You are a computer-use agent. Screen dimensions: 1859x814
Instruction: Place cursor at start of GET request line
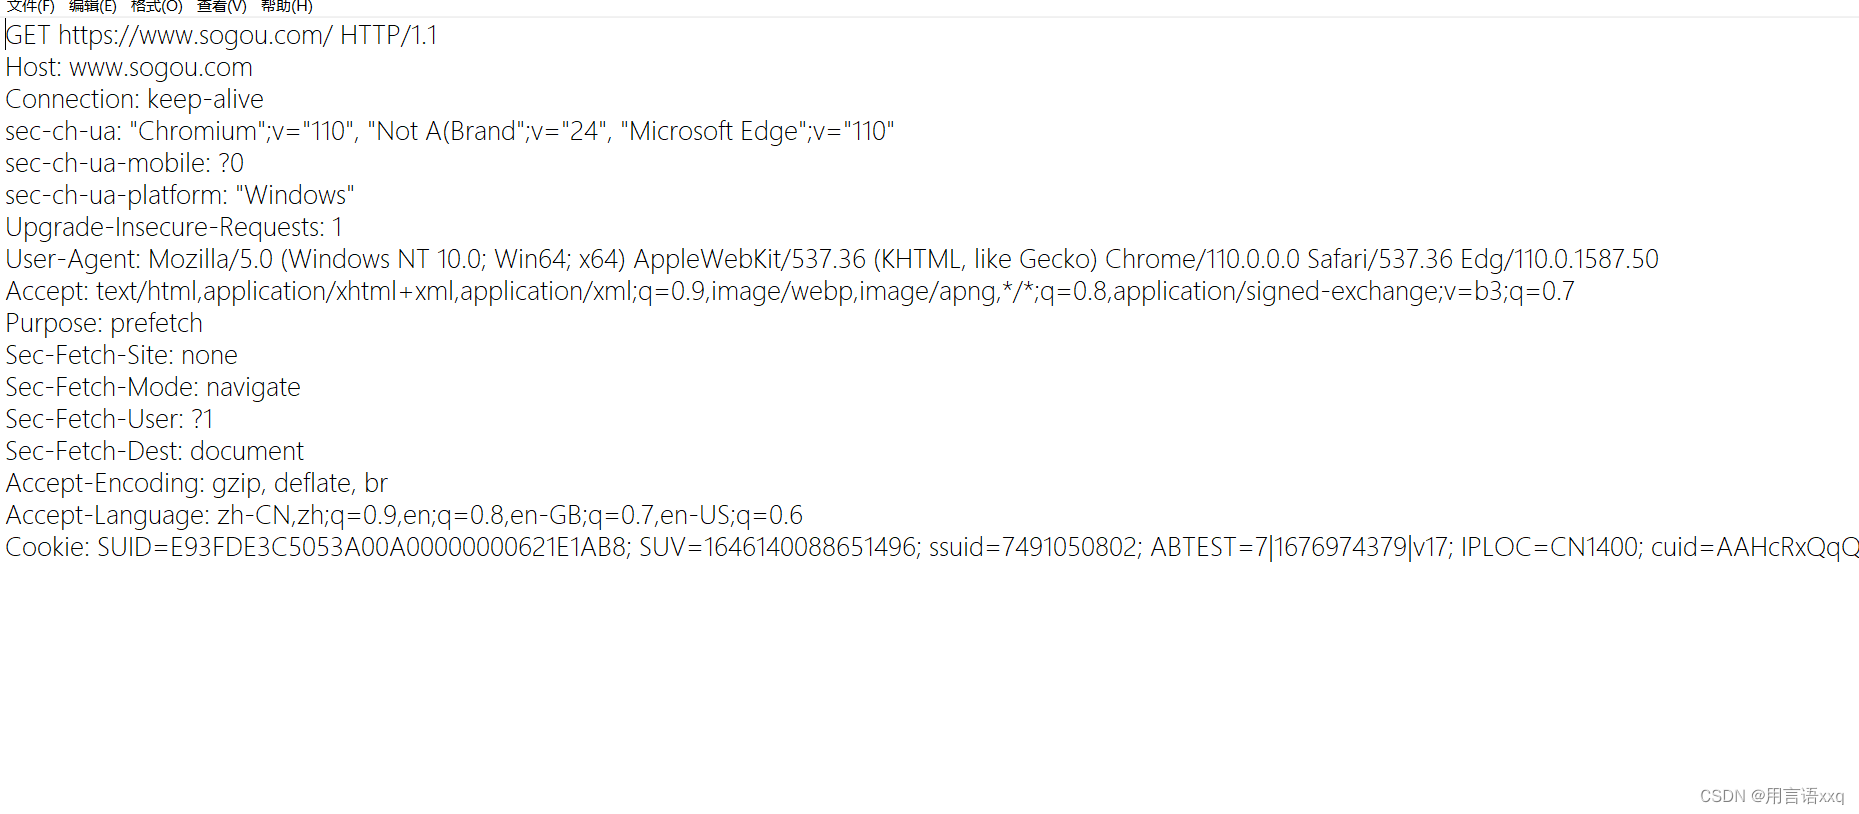(x=6, y=35)
